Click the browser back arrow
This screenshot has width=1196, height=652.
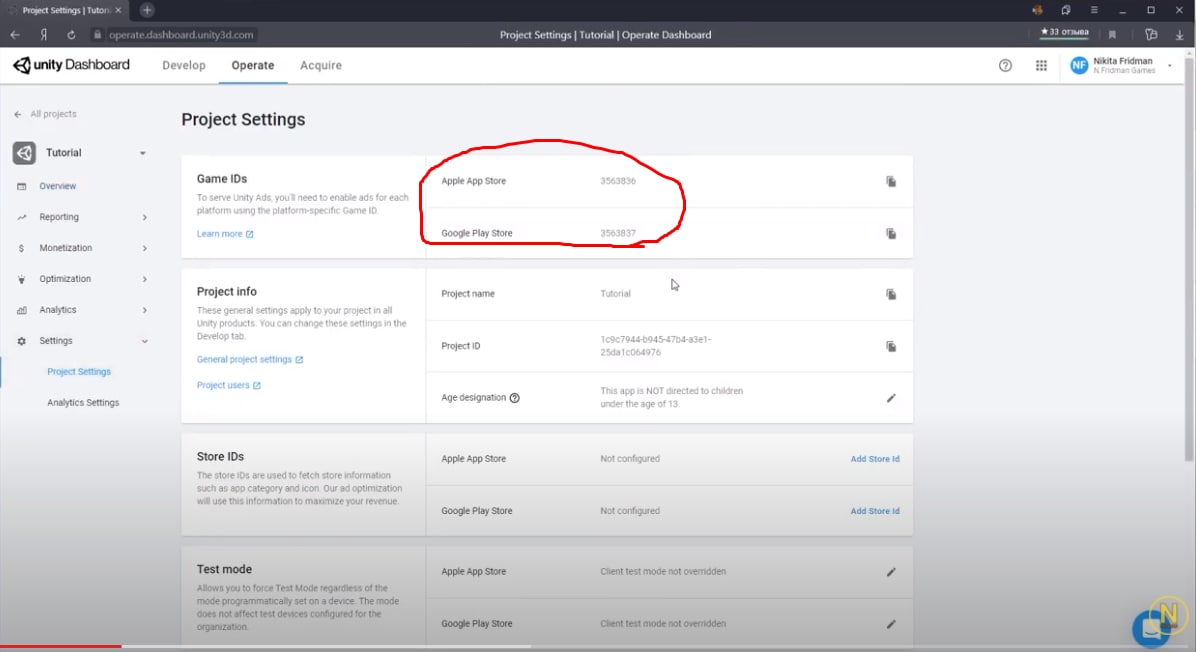coord(15,34)
